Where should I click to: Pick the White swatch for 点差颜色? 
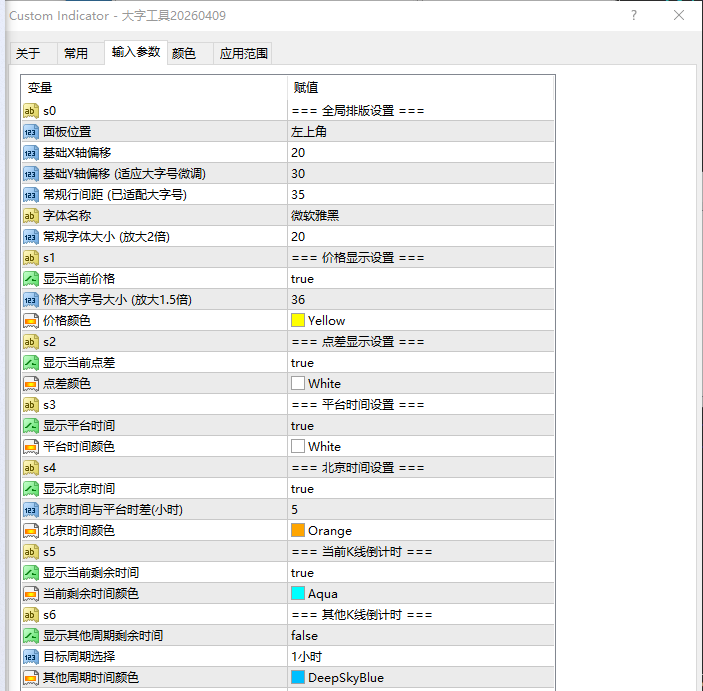click(298, 383)
